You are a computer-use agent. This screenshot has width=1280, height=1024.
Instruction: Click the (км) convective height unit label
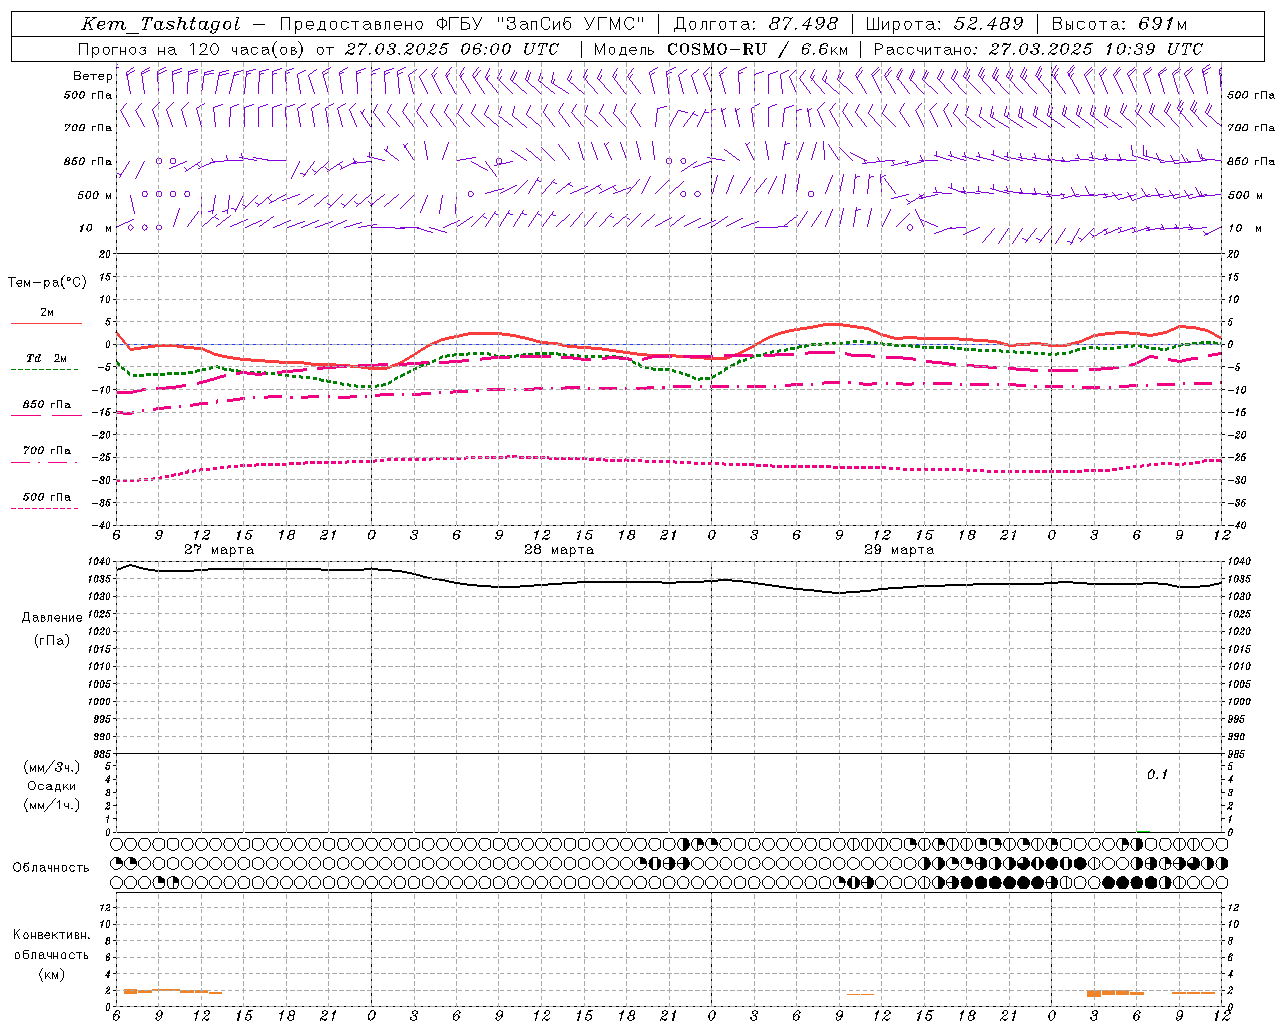click(x=52, y=974)
